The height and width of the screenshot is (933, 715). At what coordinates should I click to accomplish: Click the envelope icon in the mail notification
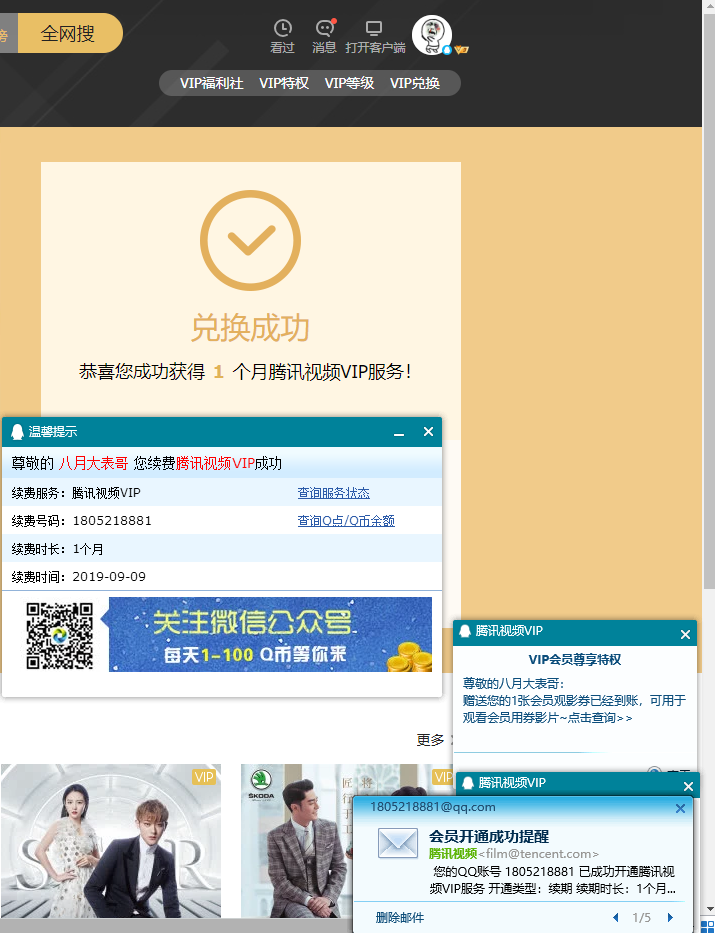click(397, 844)
